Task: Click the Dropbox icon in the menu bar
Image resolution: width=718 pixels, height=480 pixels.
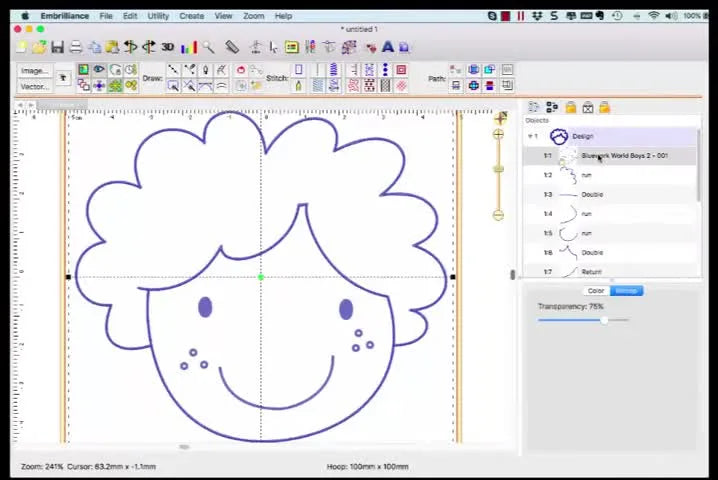Action: tap(537, 16)
